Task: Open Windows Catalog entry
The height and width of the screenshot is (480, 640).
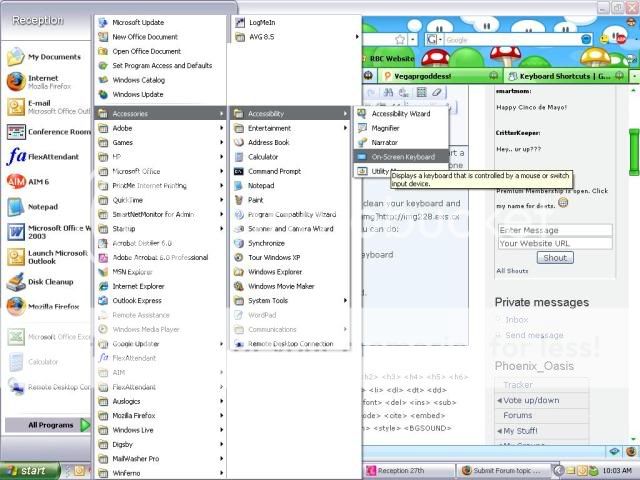Action: (x=160, y=80)
